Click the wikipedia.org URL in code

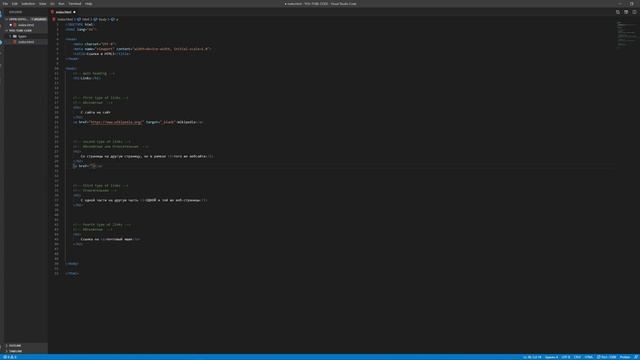coord(116,122)
